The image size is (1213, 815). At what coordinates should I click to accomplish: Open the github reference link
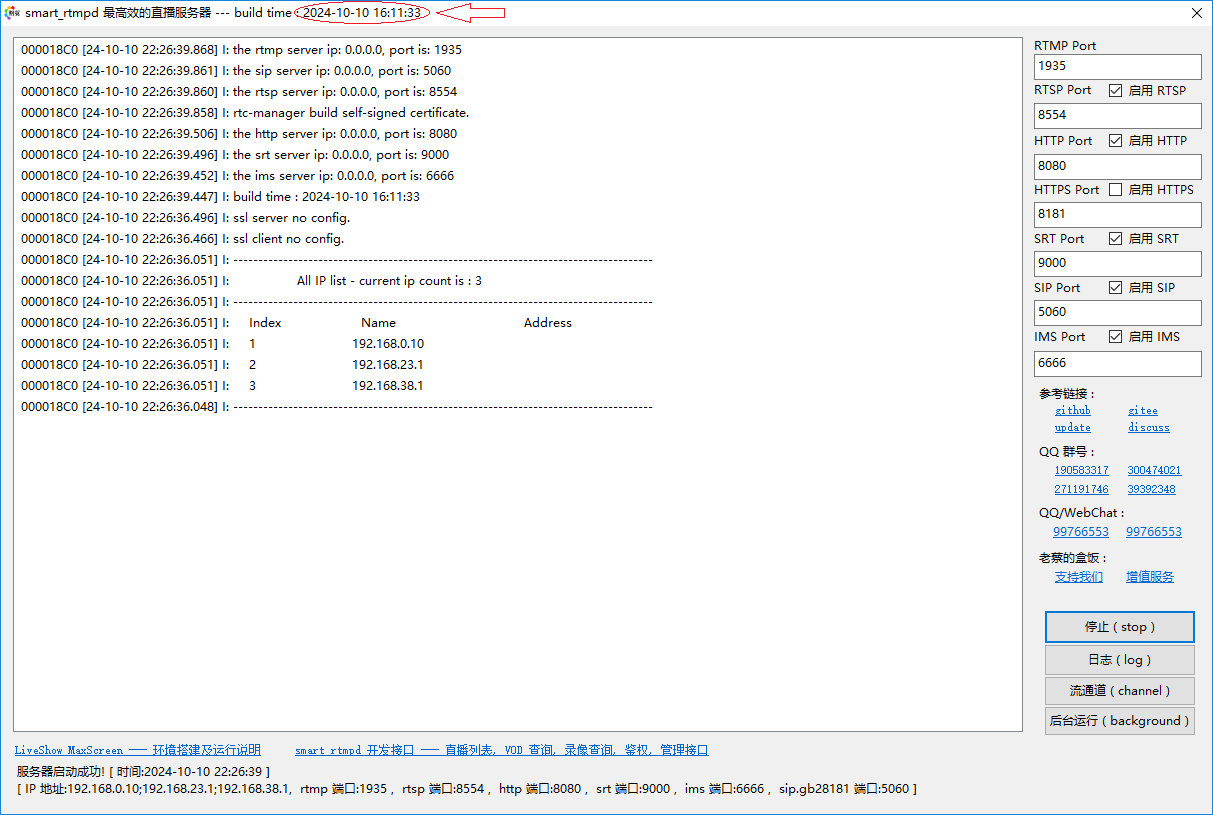click(x=1072, y=411)
